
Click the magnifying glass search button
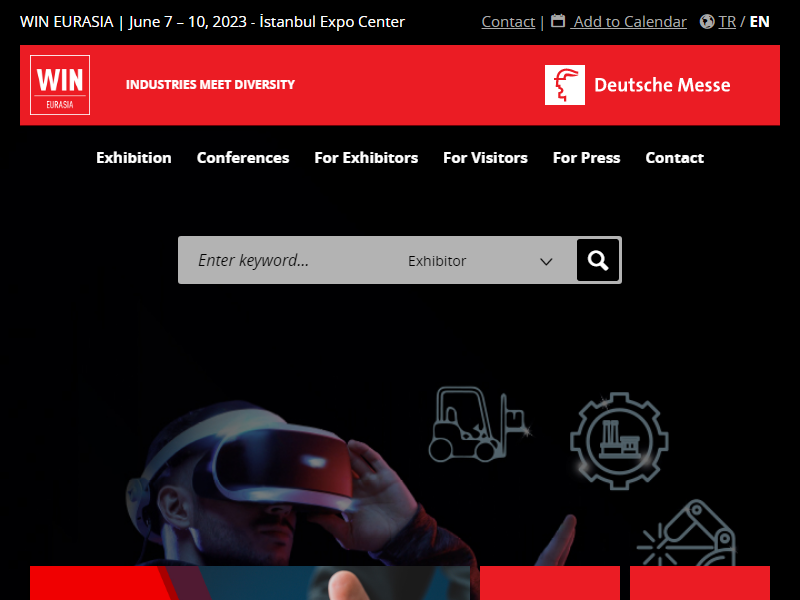click(x=598, y=260)
